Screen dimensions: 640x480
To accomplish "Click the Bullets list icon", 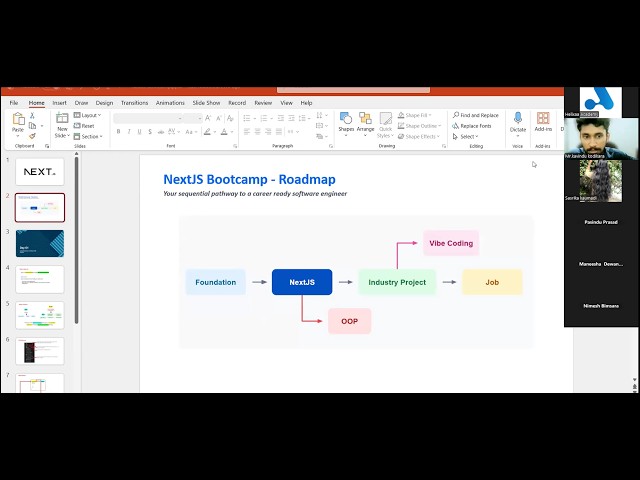I will pos(247,118).
